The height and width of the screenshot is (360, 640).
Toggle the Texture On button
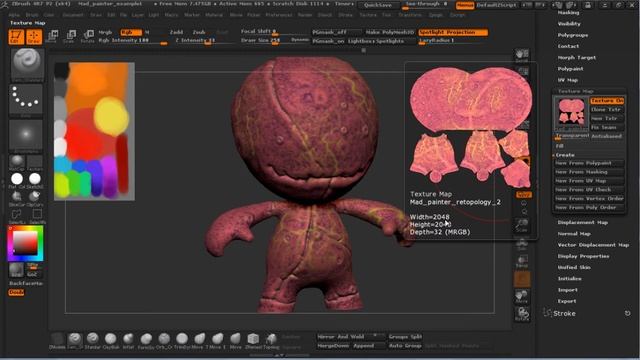click(x=607, y=100)
